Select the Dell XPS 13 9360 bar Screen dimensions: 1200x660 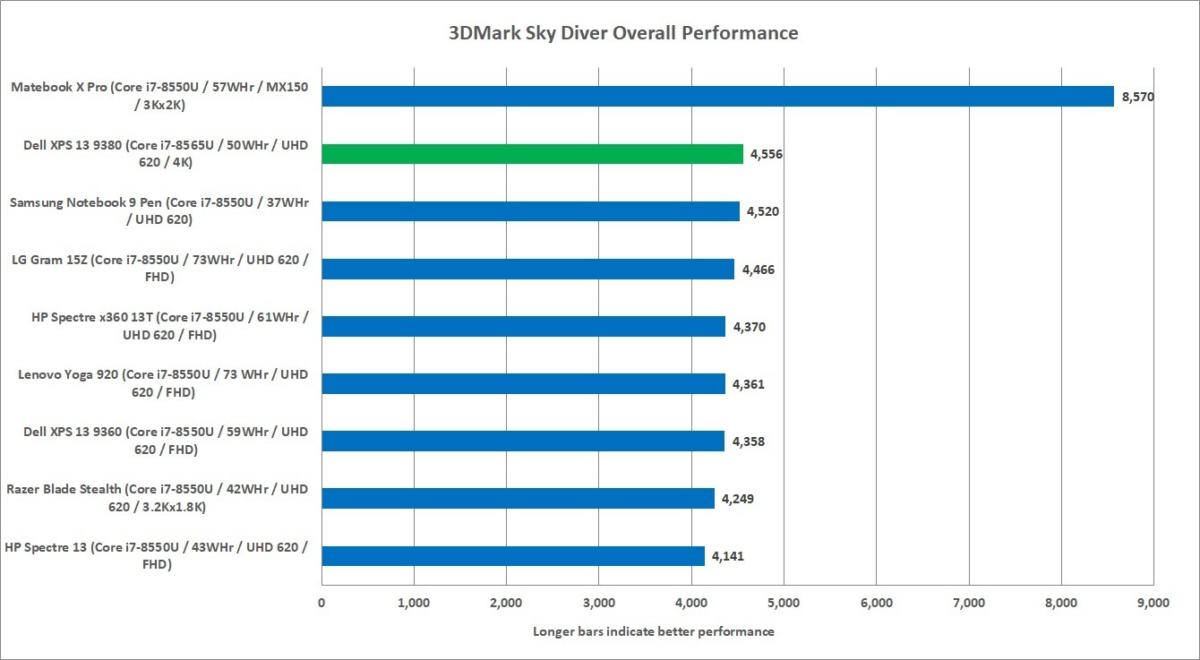tap(523, 441)
